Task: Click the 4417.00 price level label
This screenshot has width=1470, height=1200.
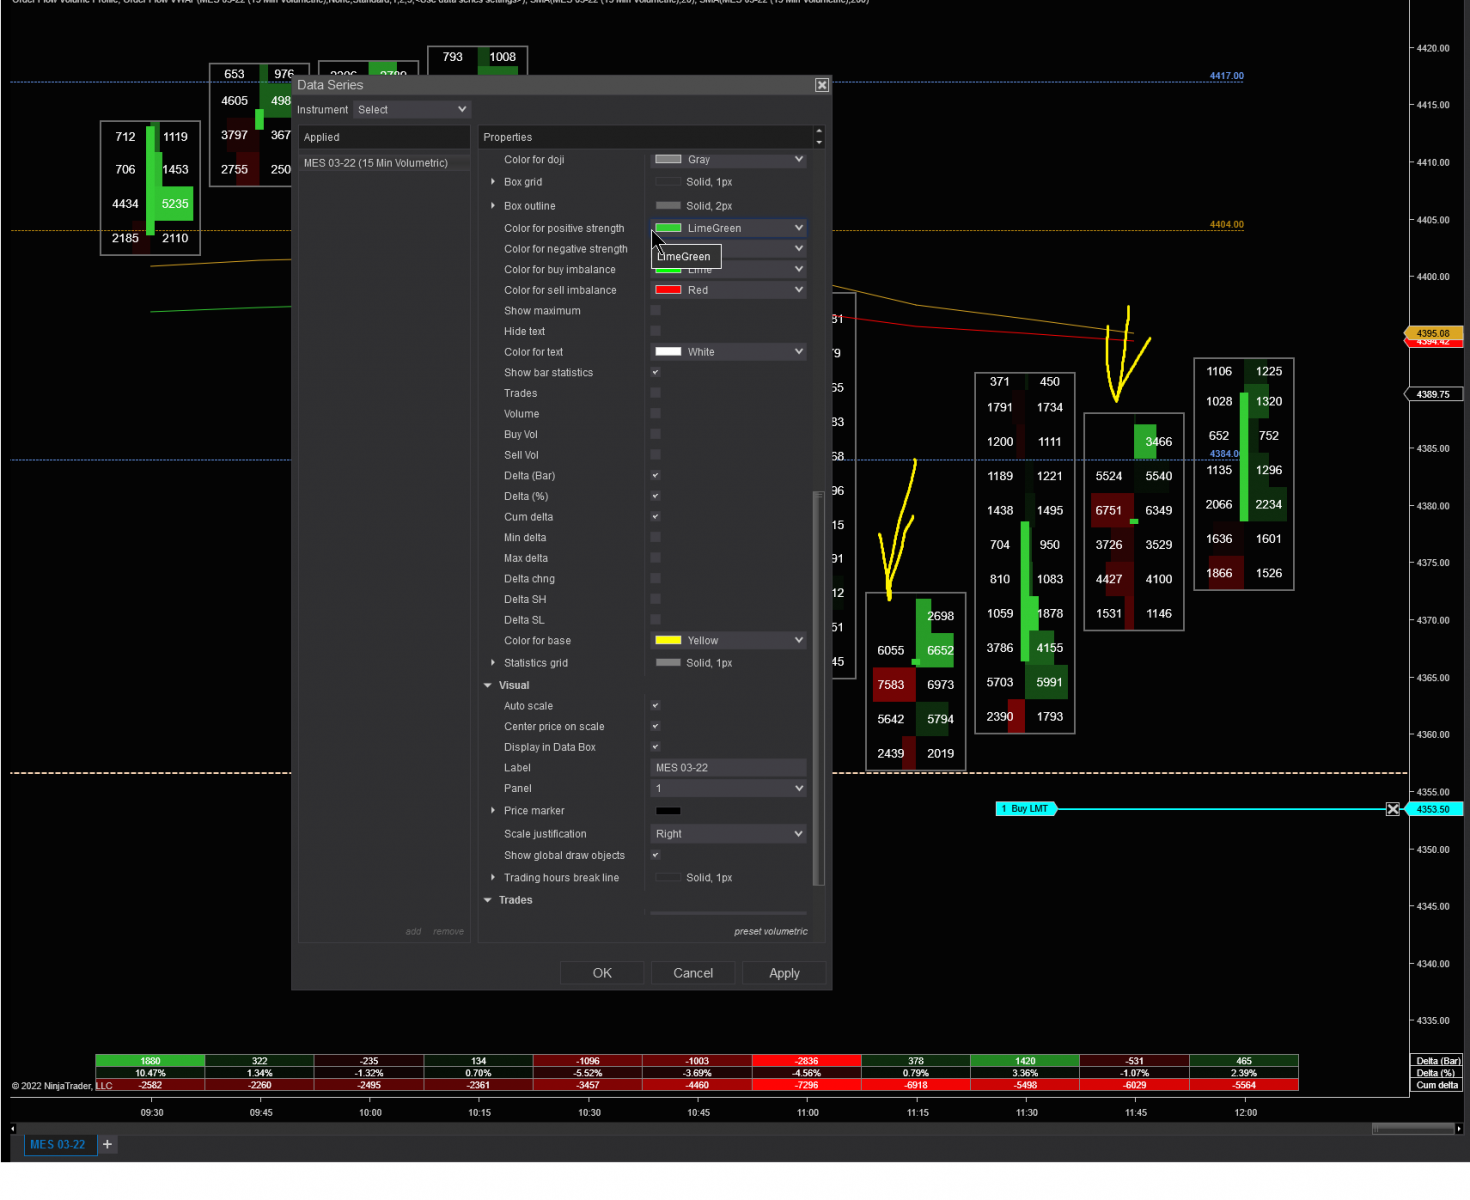Action: [x=1227, y=76]
